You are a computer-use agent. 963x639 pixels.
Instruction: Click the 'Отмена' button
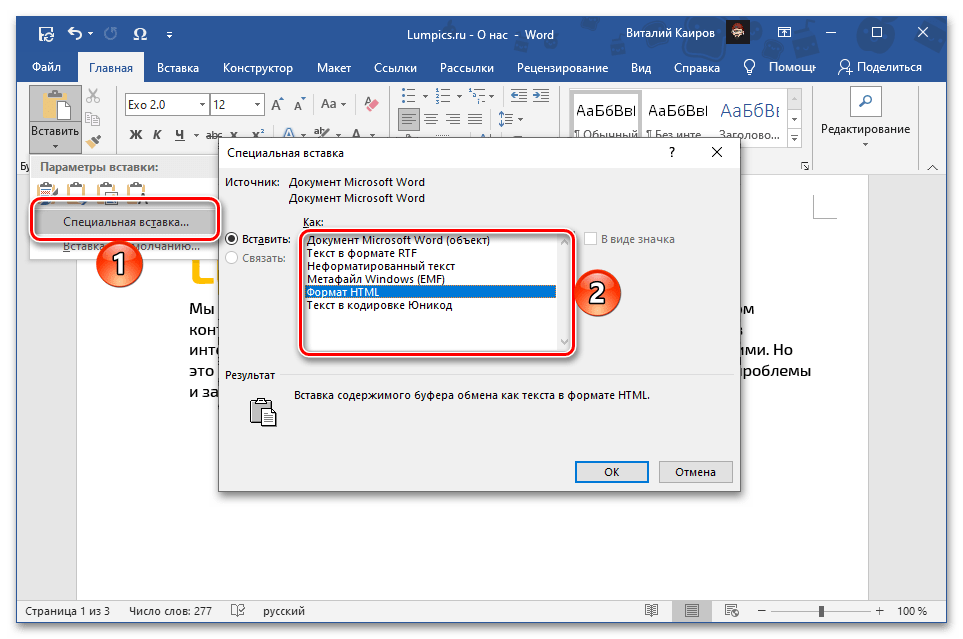pyautogui.click(x=694, y=471)
